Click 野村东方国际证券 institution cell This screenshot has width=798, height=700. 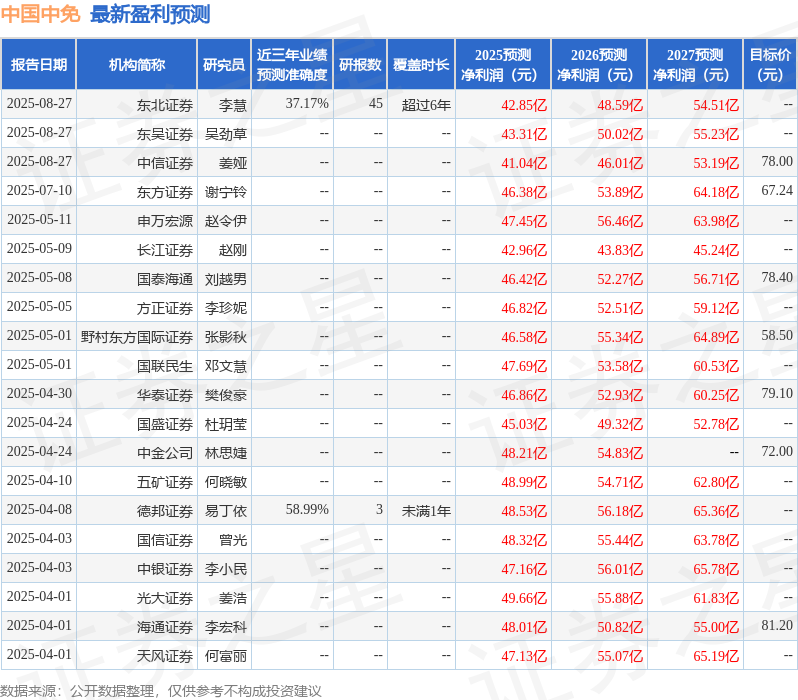click(x=137, y=337)
